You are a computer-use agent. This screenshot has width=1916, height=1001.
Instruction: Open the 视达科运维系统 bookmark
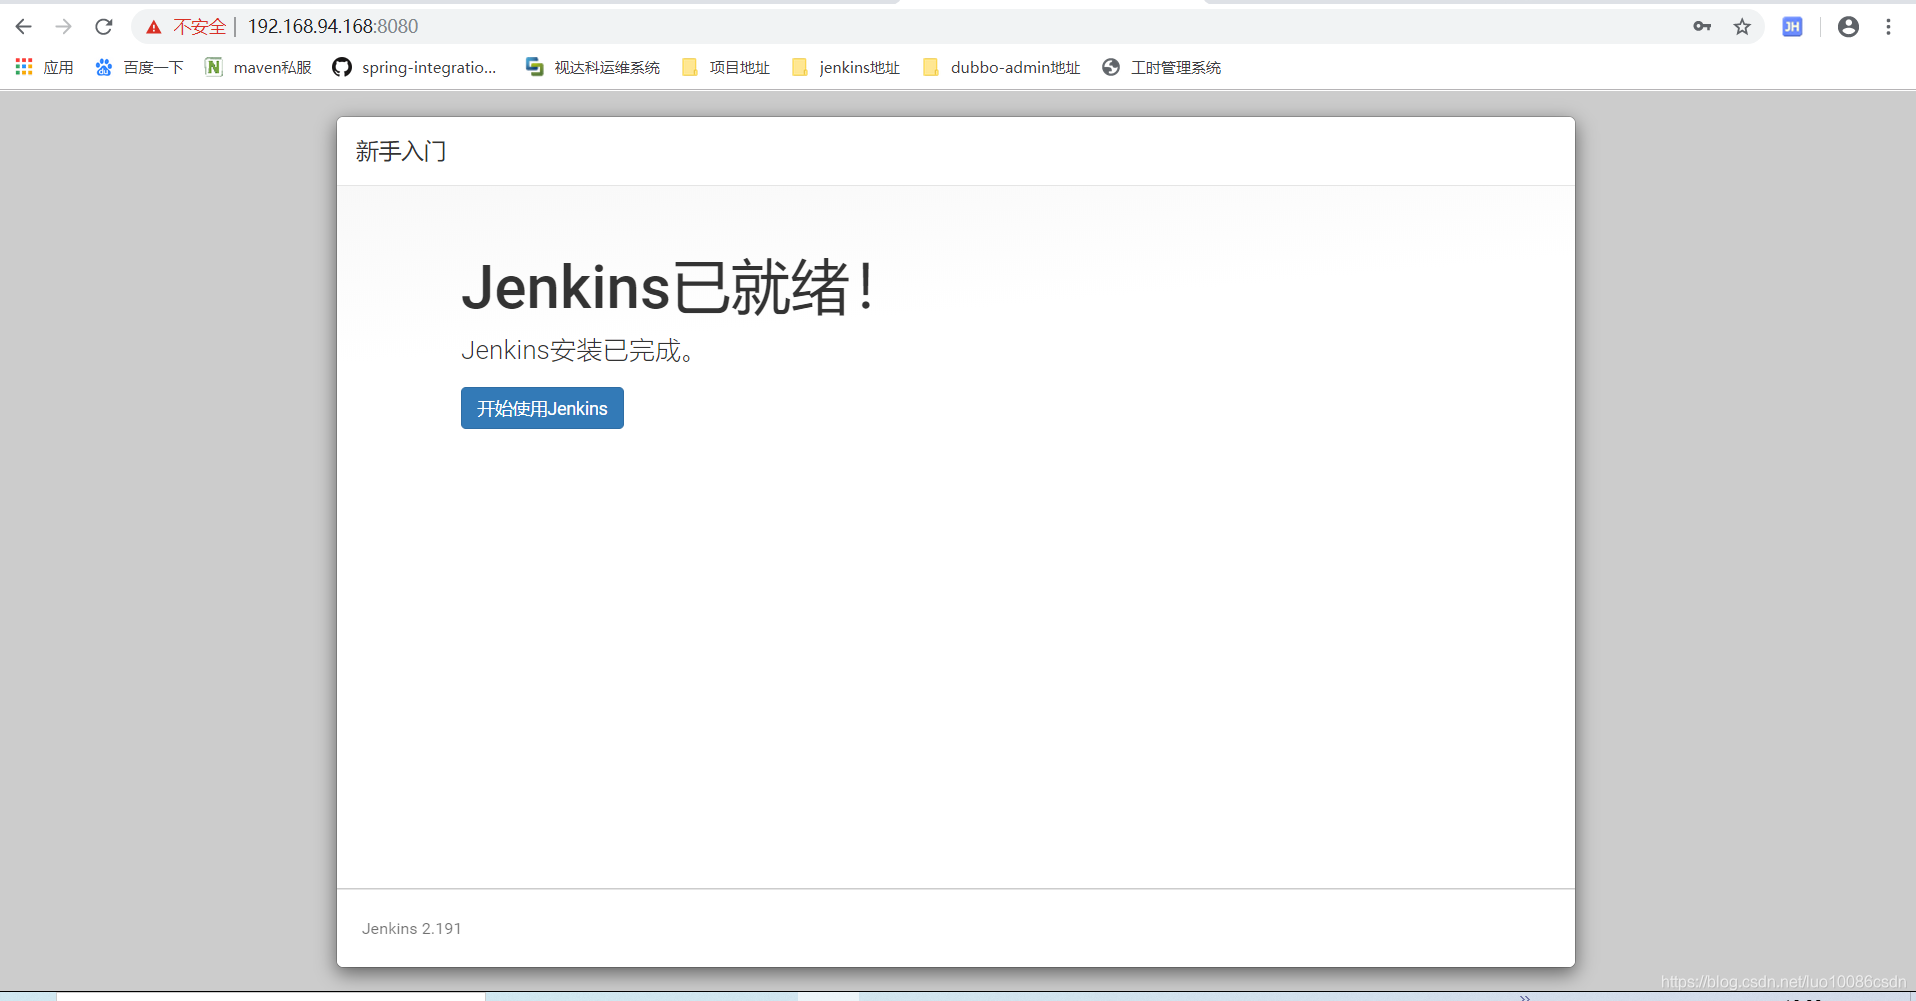[592, 67]
